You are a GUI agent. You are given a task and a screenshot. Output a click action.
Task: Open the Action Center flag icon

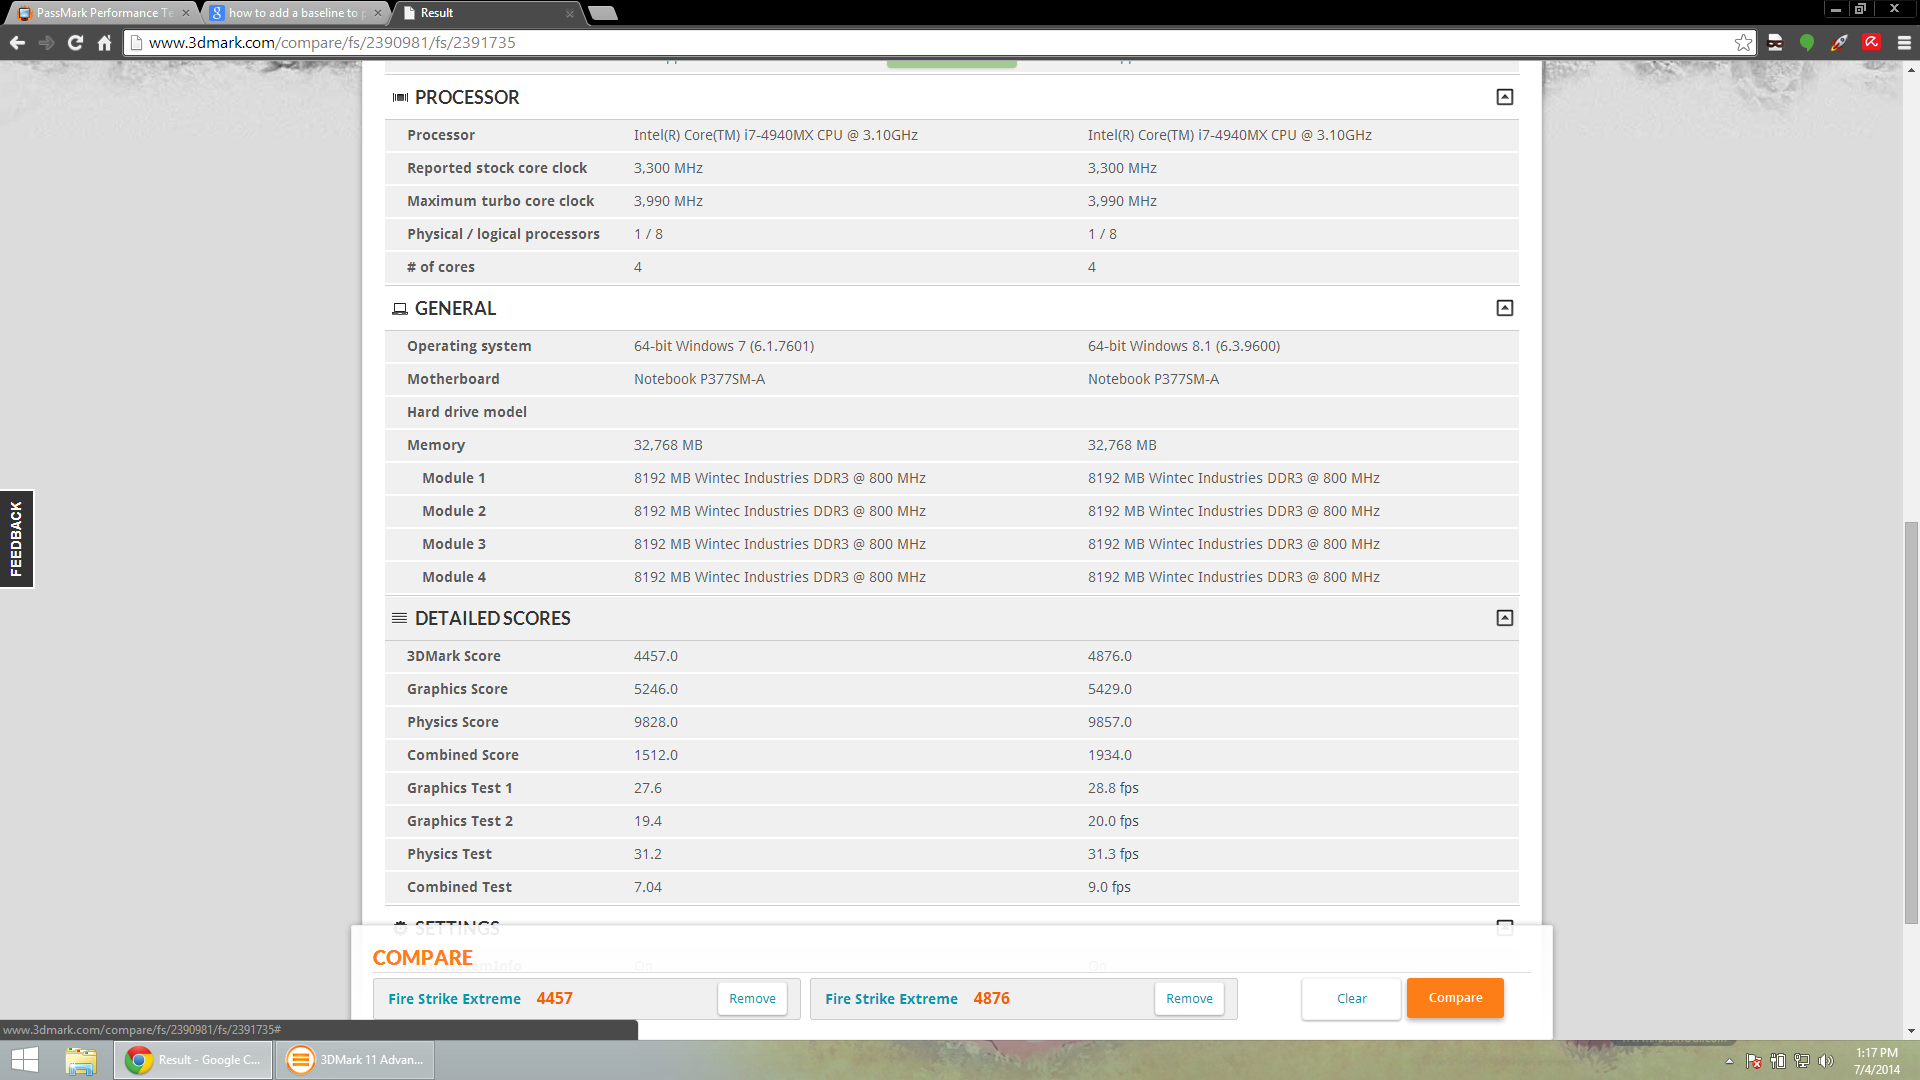[1753, 1062]
